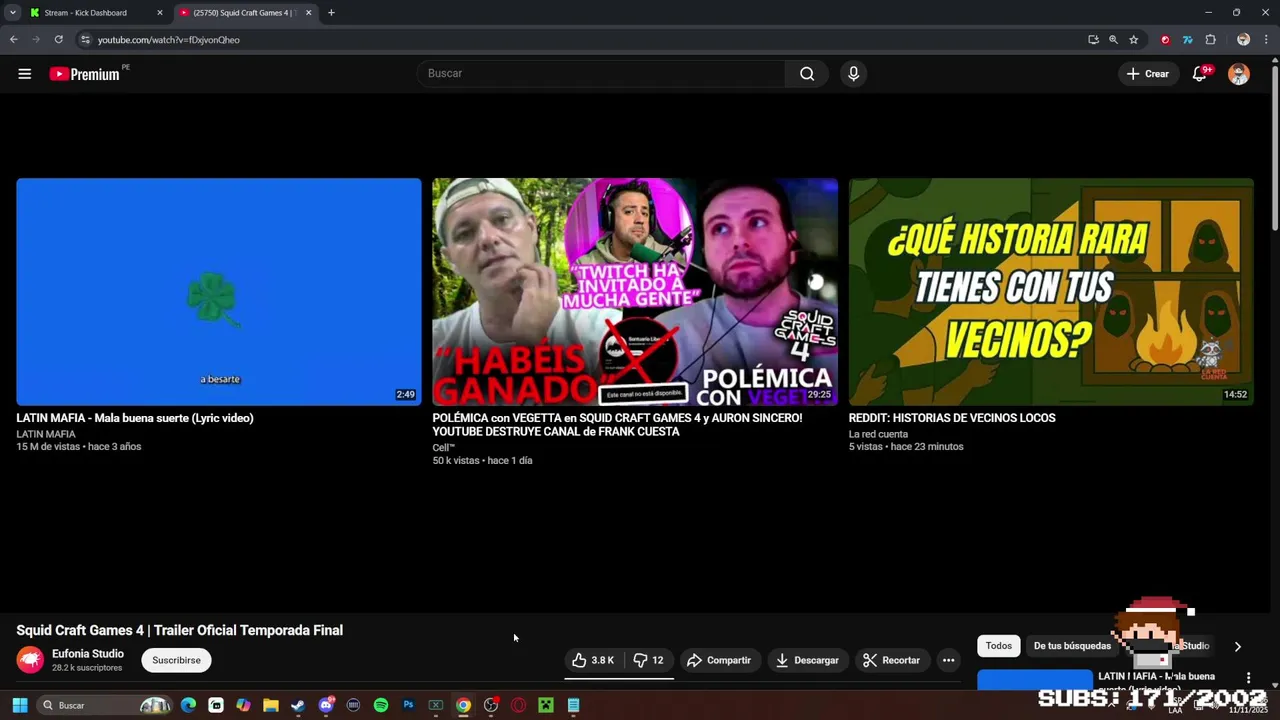
Task: Open Opera browser from the taskbar
Action: (x=518, y=705)
